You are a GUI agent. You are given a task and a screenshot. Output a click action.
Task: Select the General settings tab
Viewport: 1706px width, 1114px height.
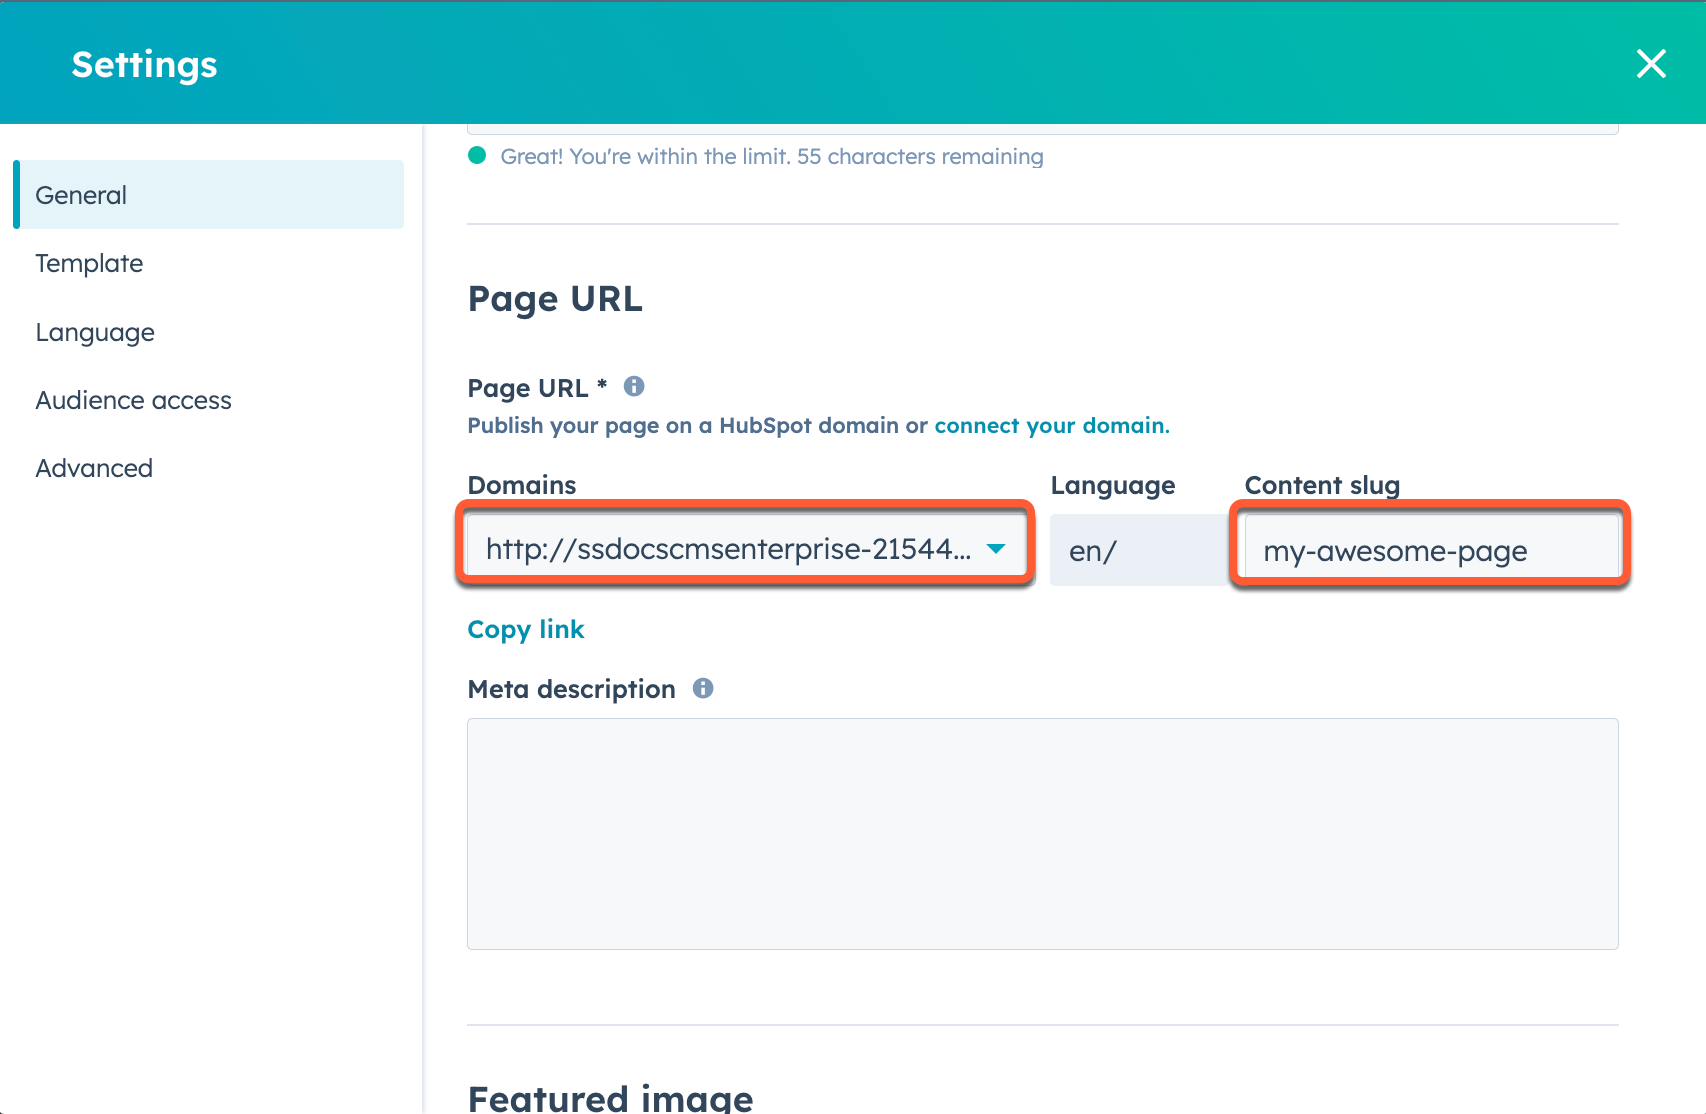pos(81,194)
